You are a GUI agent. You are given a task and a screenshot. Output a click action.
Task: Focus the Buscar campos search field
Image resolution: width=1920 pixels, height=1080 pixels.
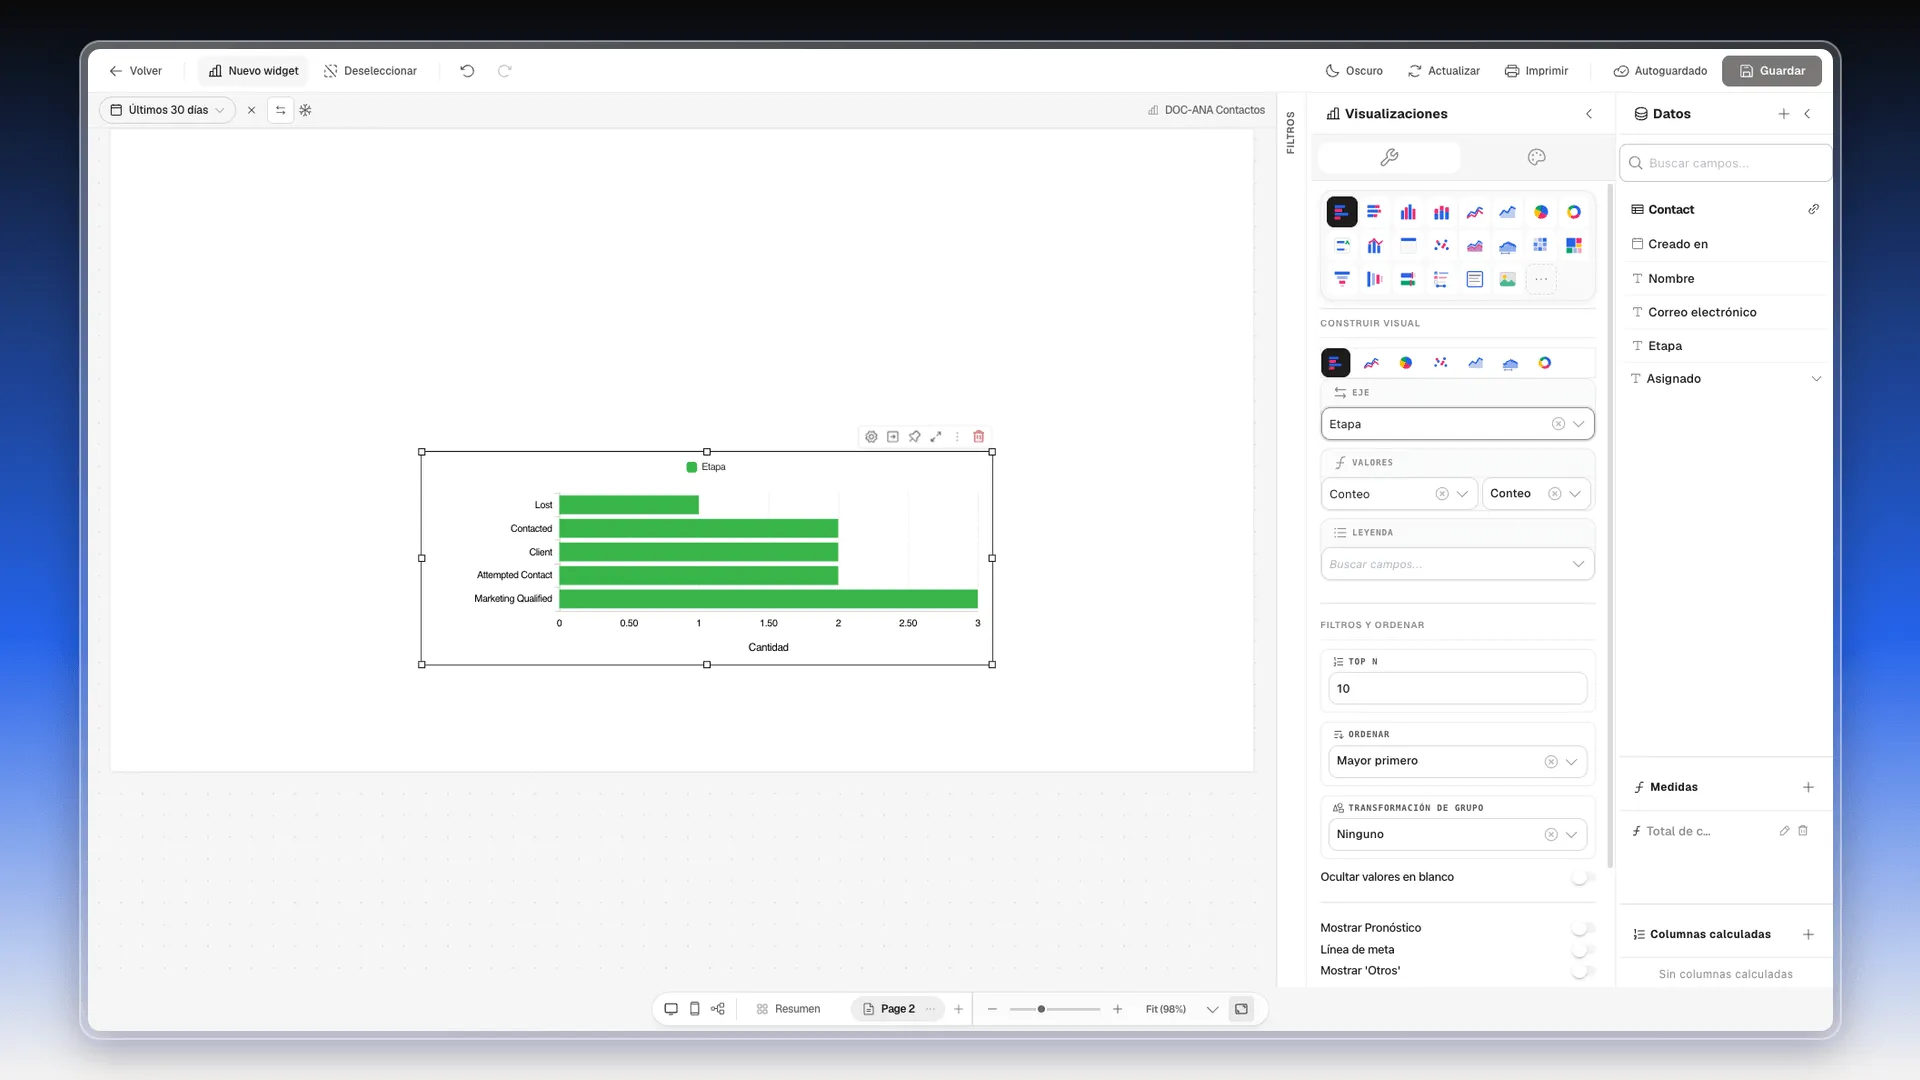pos(1725,163)
